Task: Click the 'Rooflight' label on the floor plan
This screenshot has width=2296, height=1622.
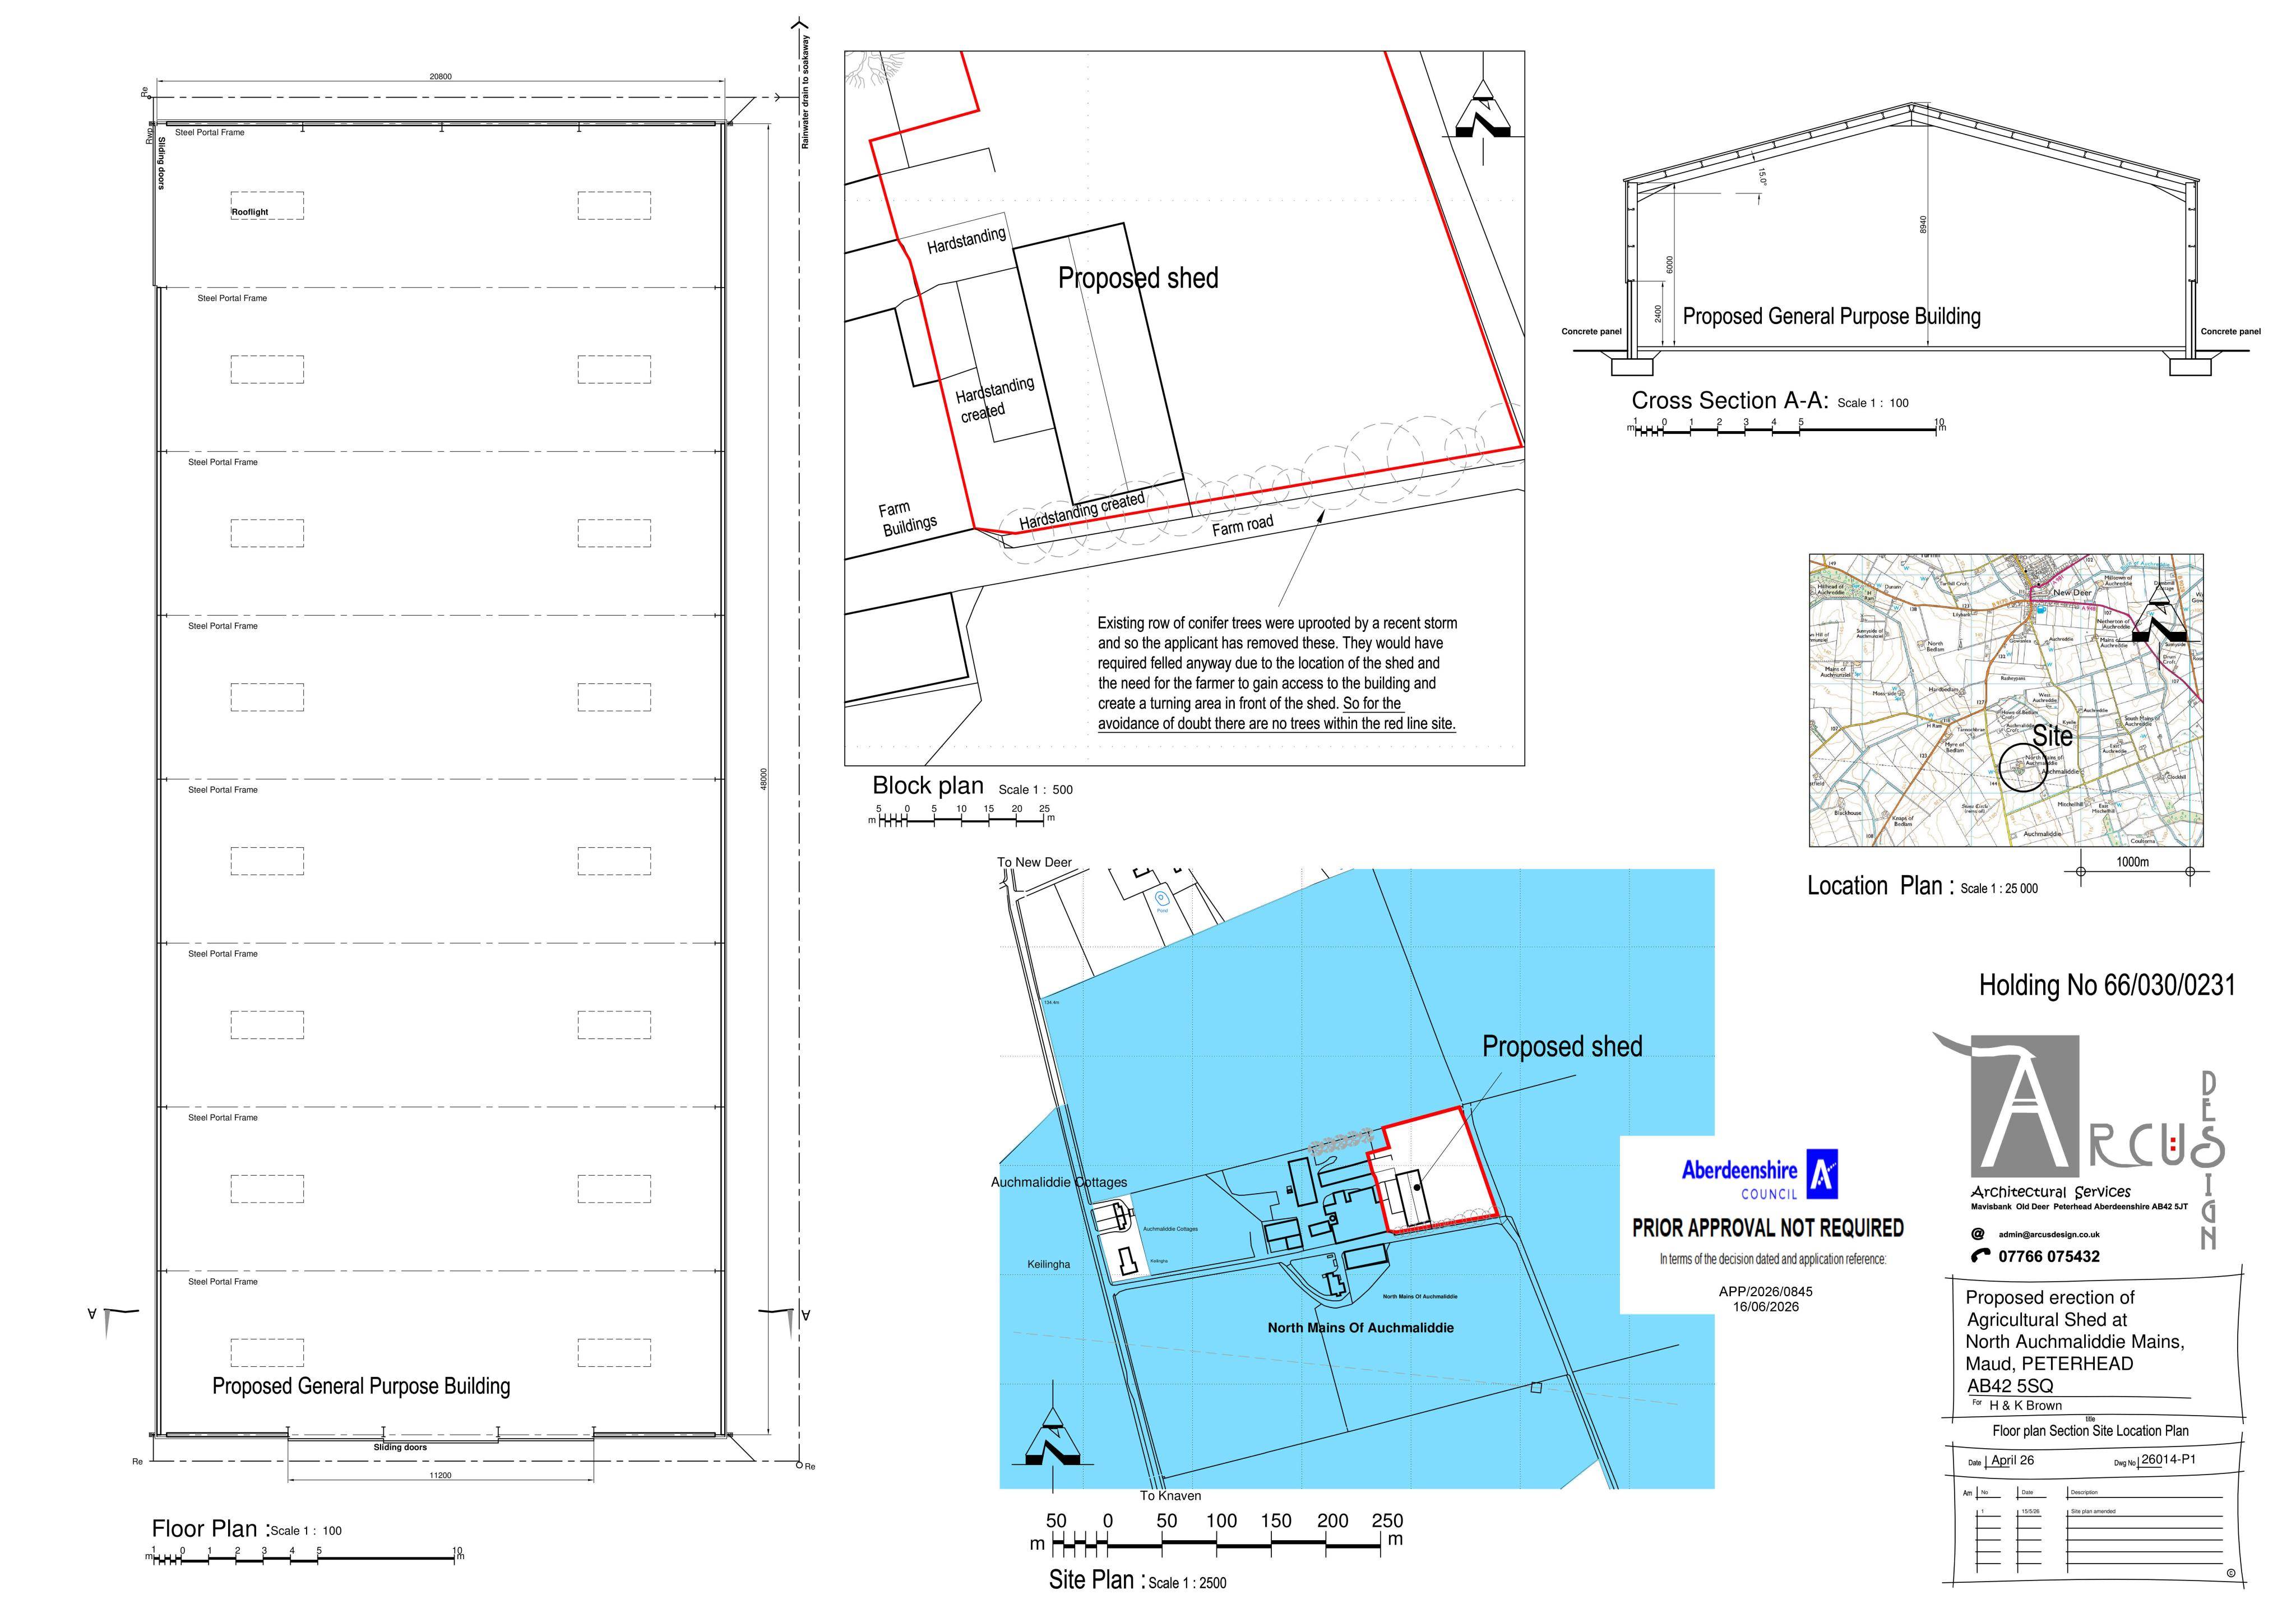Action: (x=250, y=212)
